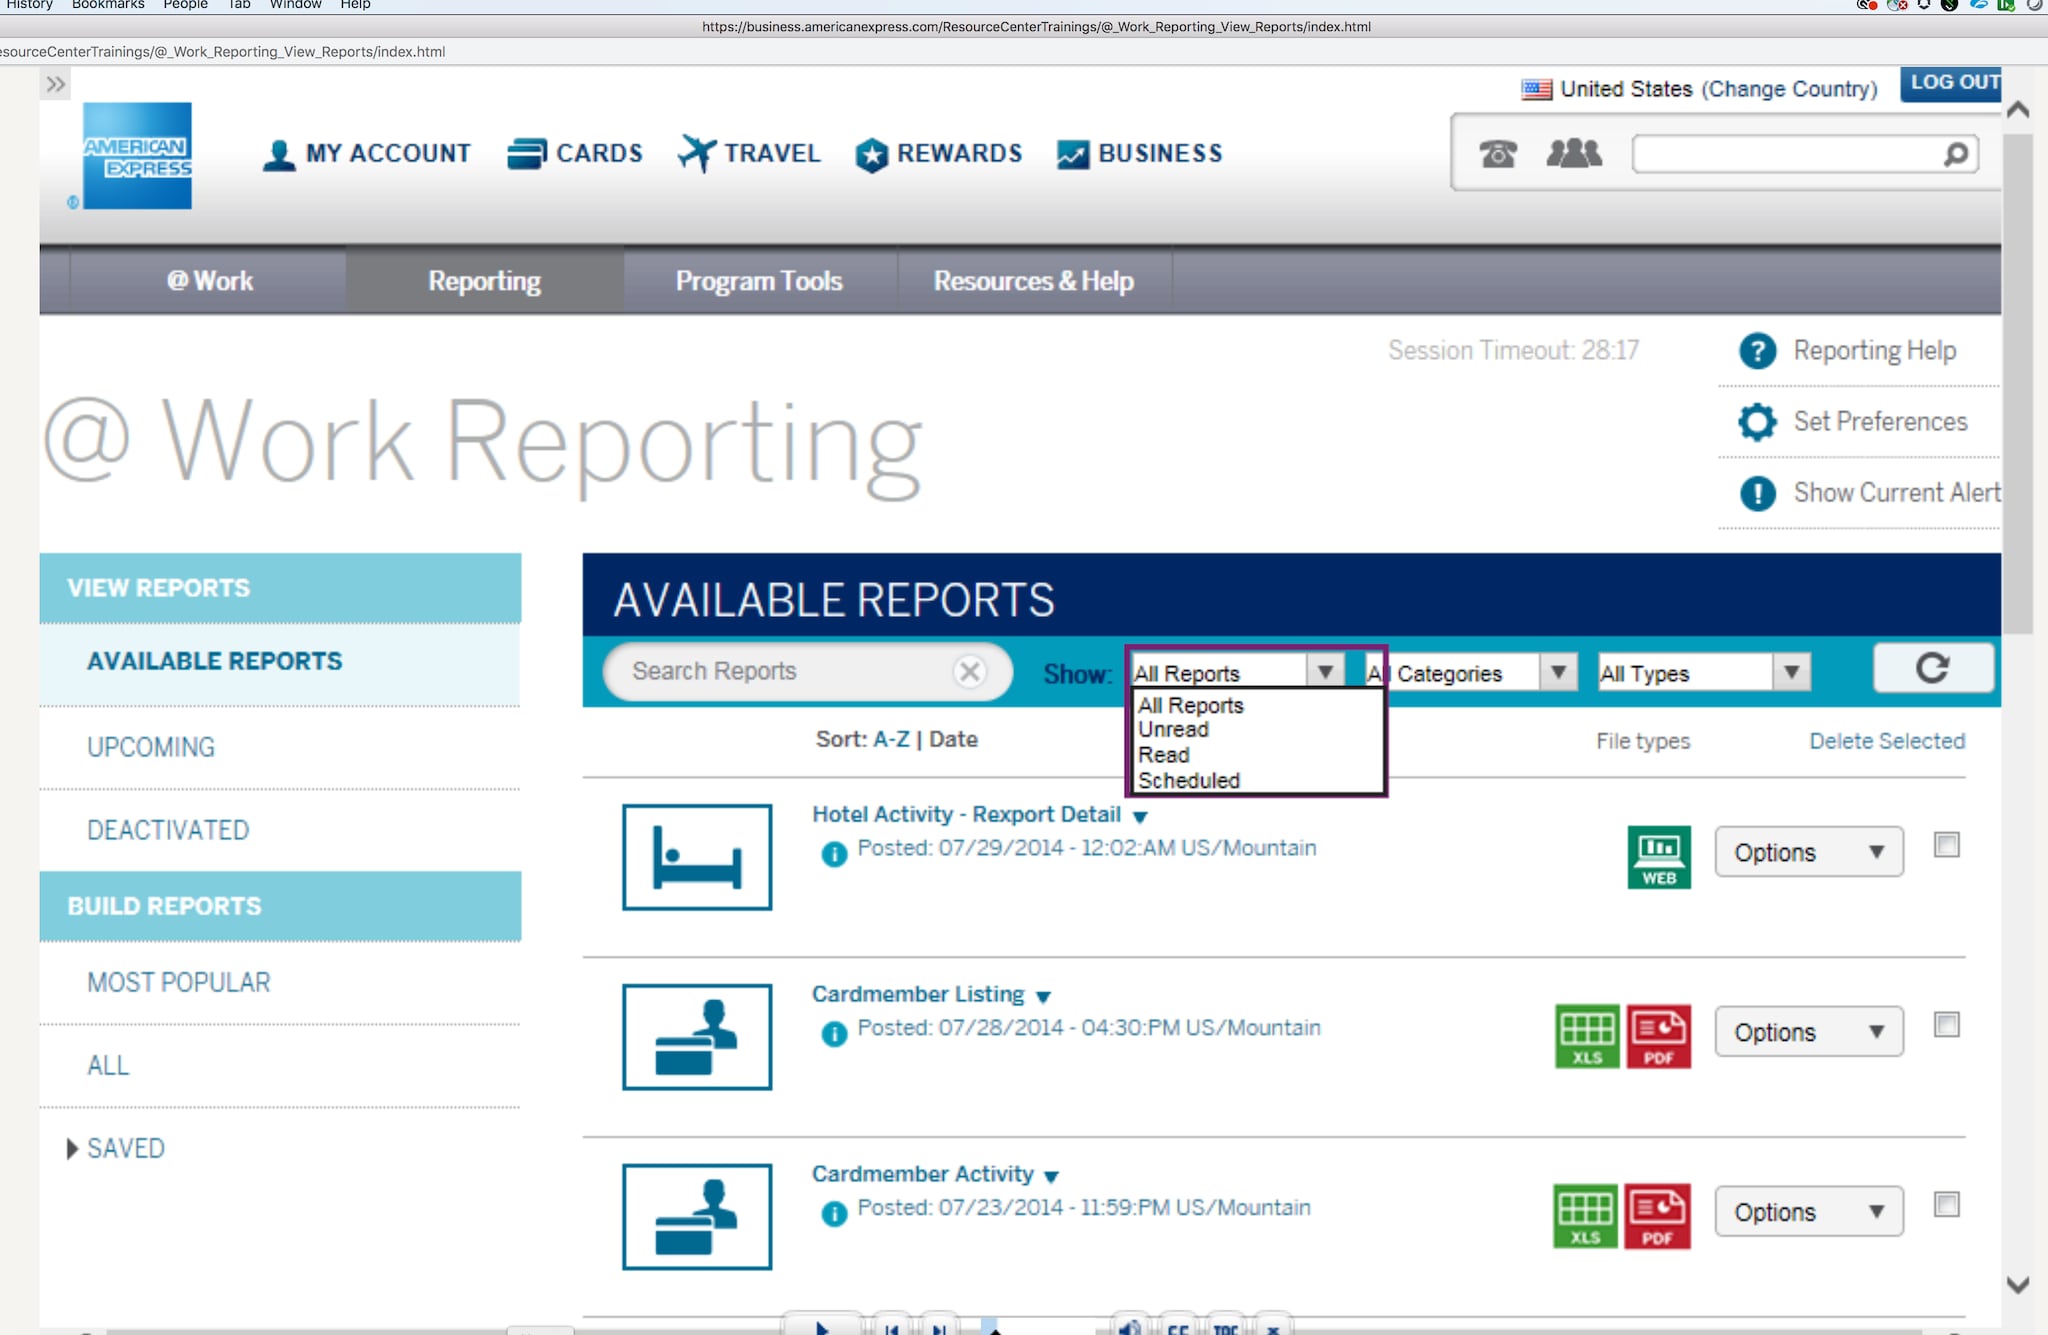Expand the SAVED section in the sidebar
Screen dimensions: 2048x1335
pos(125,1148)
